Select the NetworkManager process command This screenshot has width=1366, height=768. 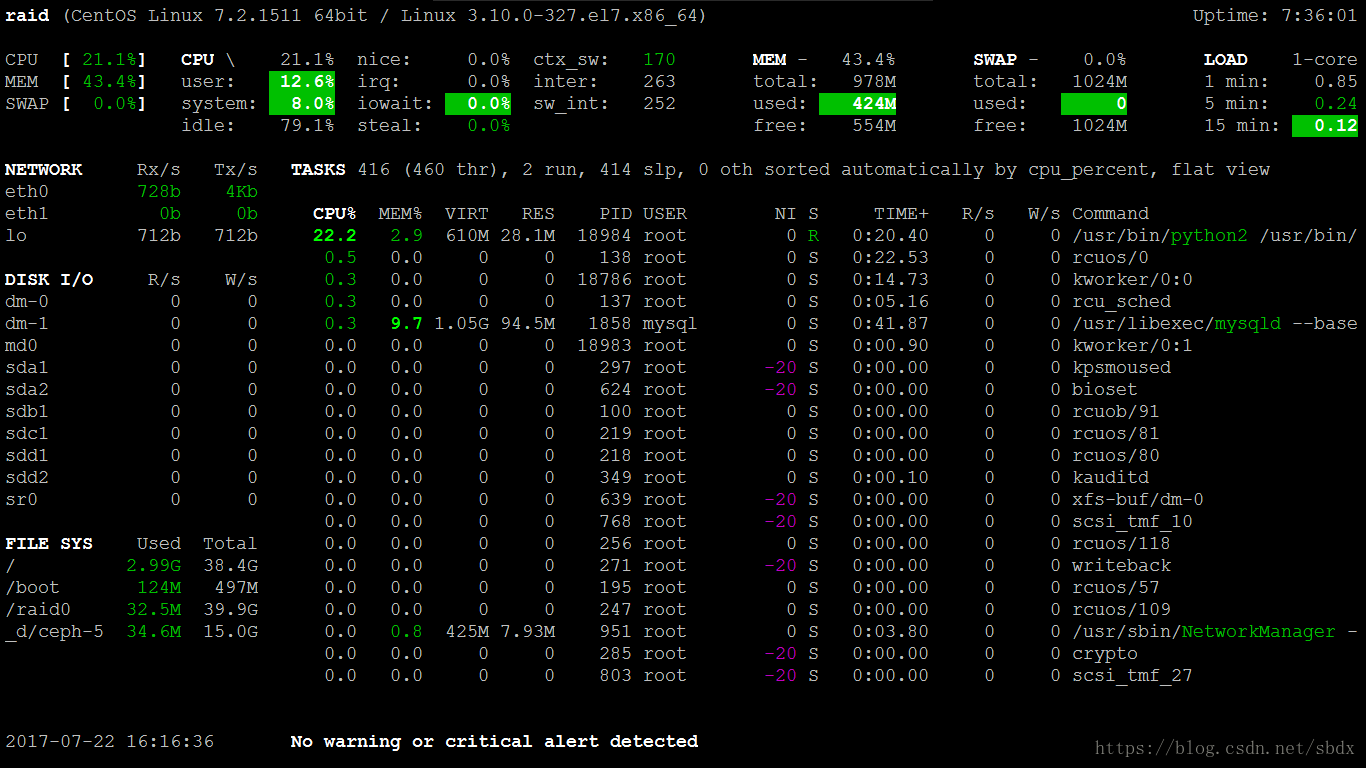[1215, 632]
